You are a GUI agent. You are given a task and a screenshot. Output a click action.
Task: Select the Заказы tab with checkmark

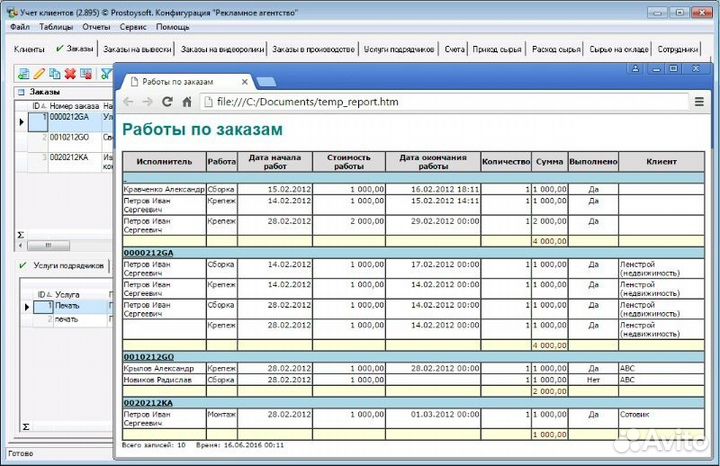coord(75,48)
